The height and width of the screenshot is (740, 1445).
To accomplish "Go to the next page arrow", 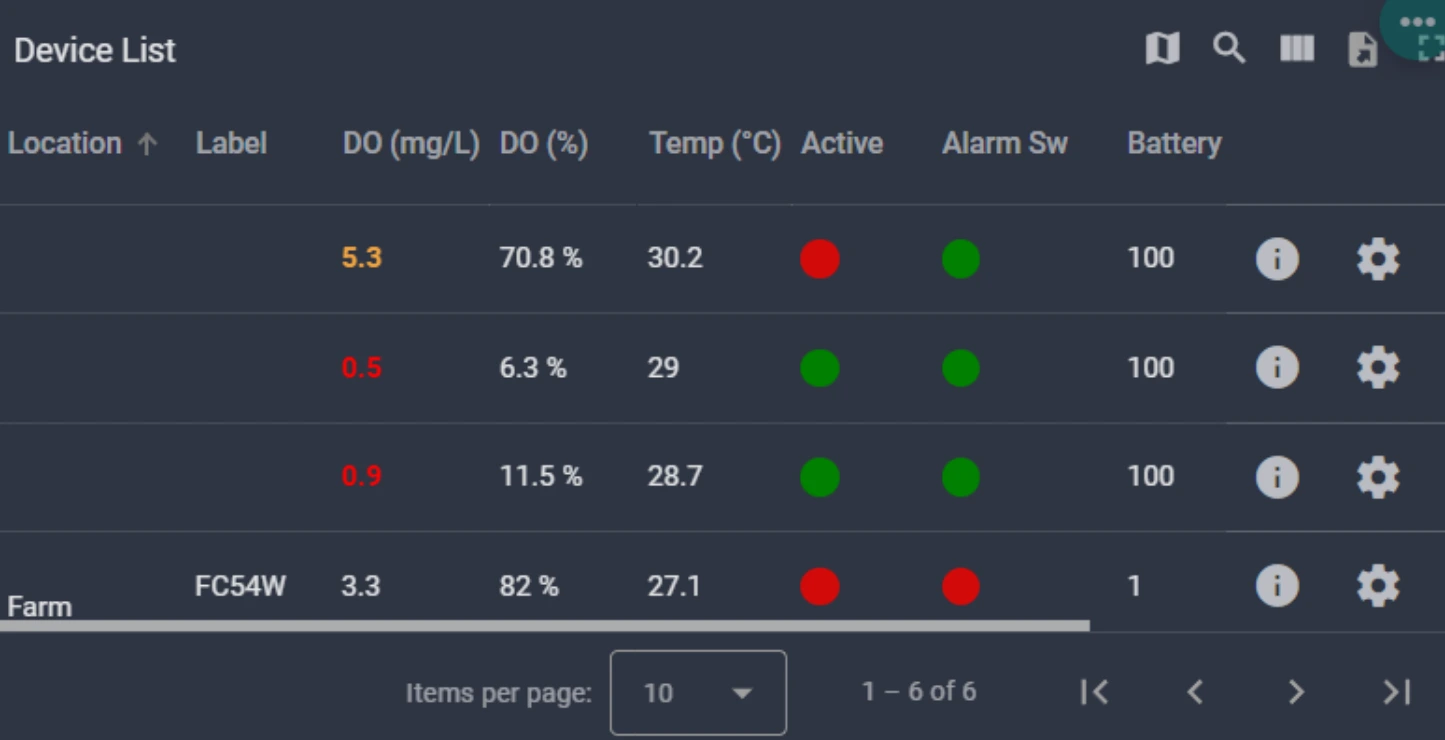I will click(1296, 692).
